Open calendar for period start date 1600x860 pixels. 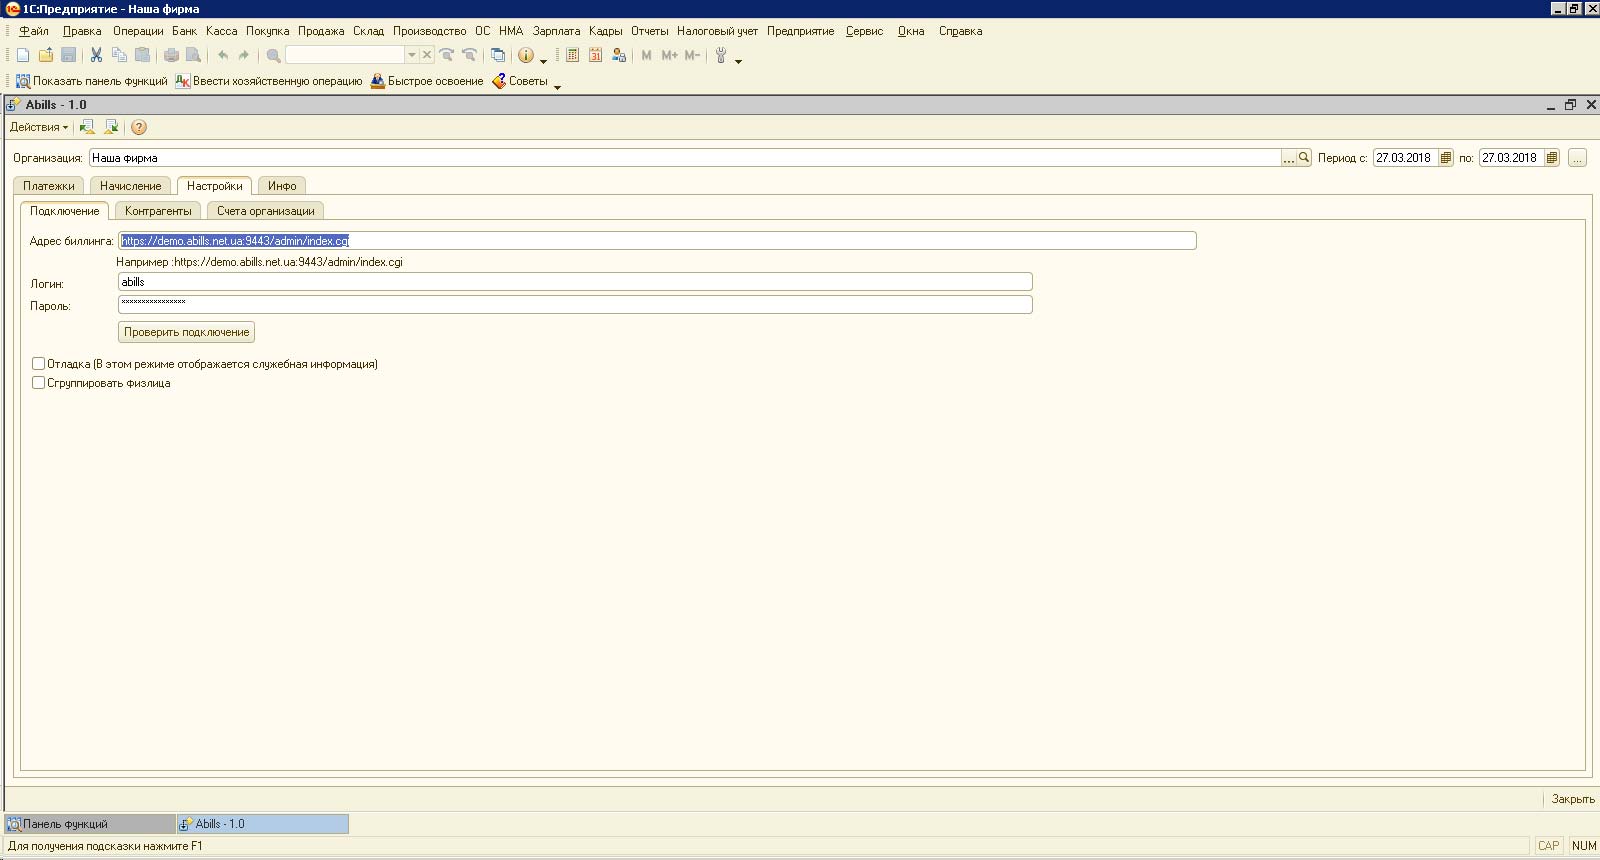pos(1446,158)
